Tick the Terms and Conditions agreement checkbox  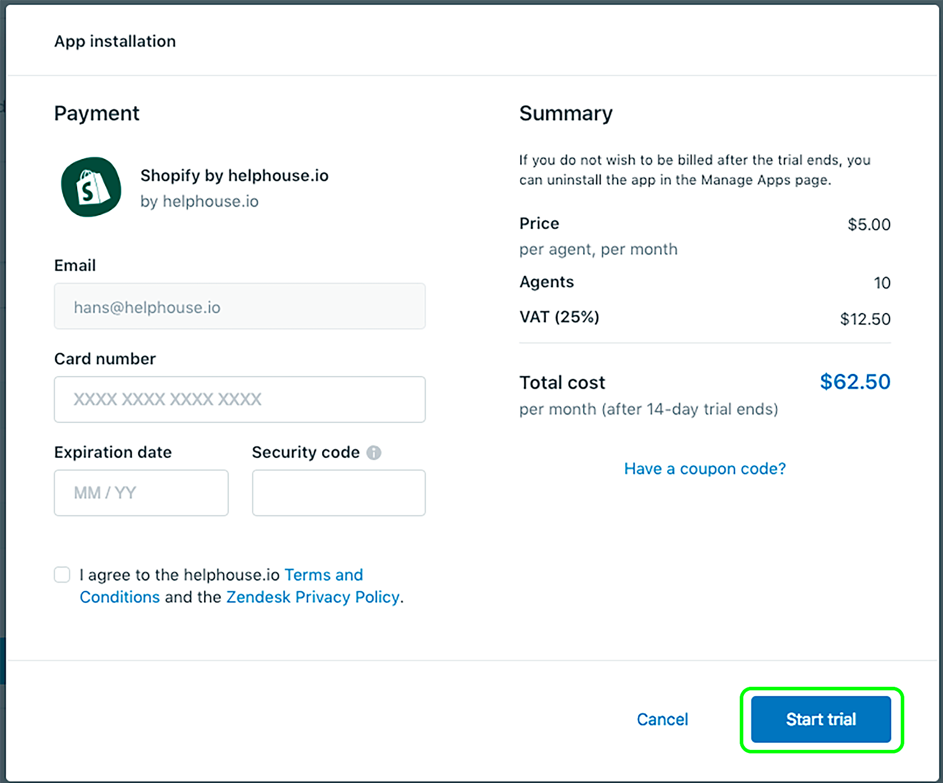(62, 574)
